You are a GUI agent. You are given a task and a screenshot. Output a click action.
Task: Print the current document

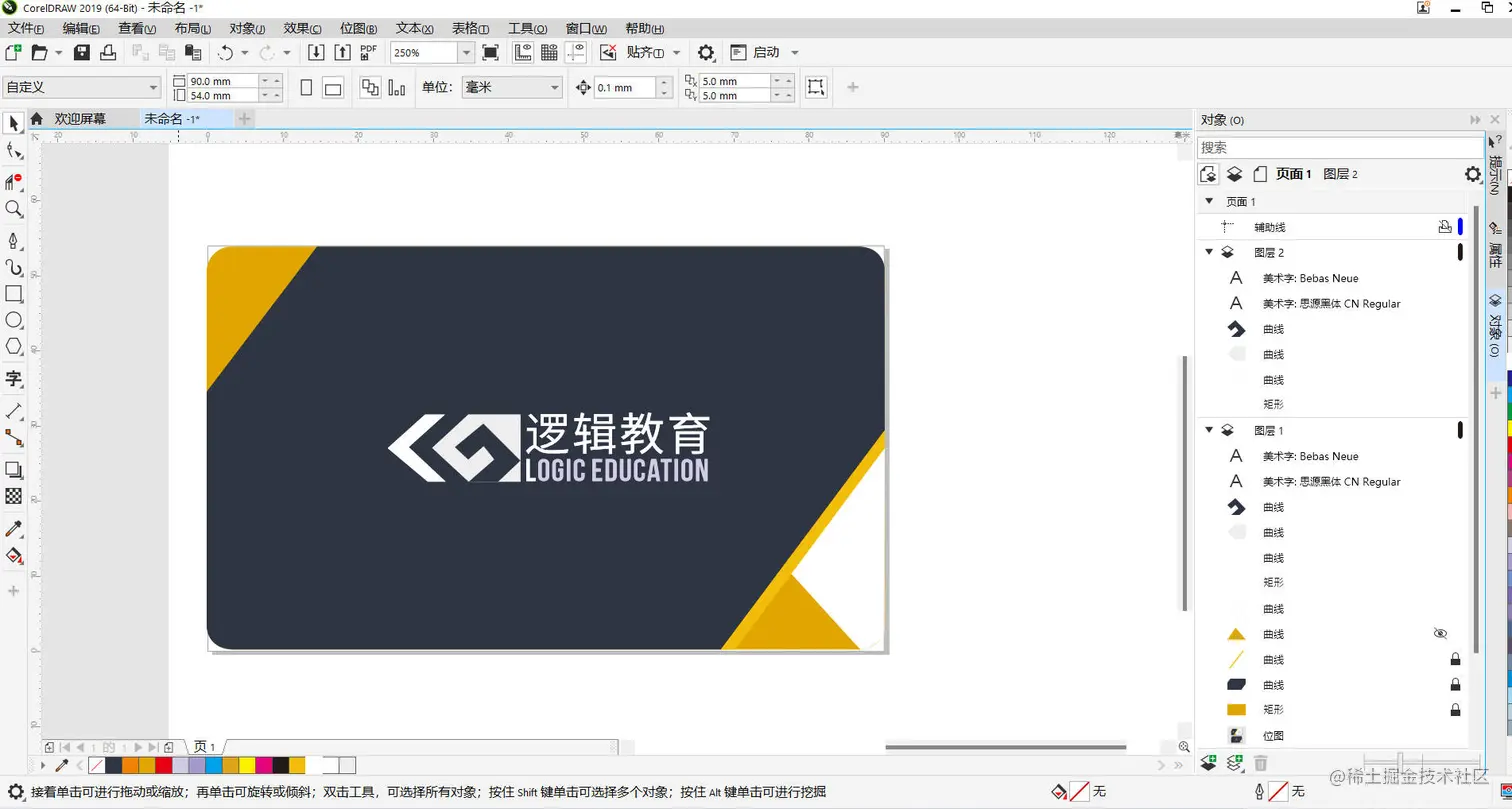pos(108,52)
